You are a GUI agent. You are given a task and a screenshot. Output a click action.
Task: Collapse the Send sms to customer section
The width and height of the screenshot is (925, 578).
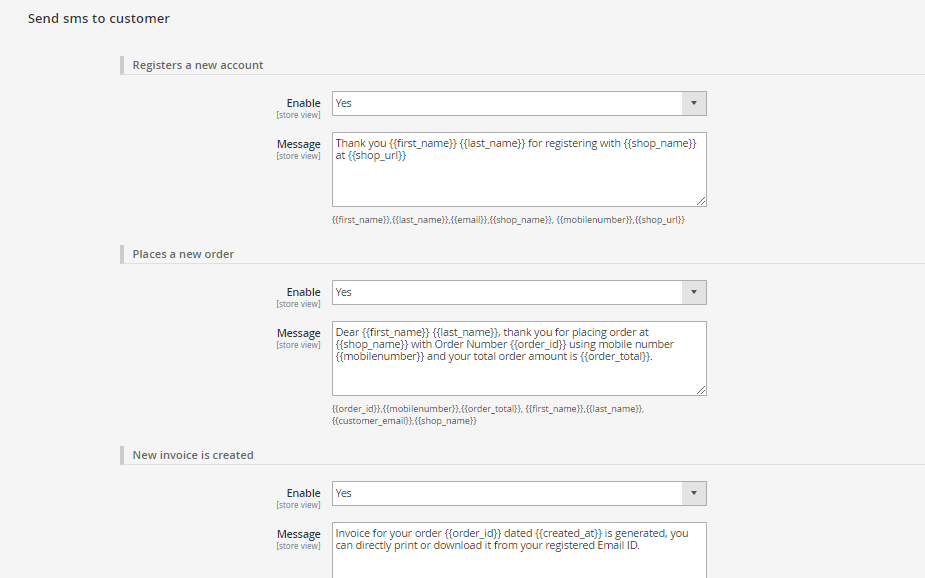point(99,18)
